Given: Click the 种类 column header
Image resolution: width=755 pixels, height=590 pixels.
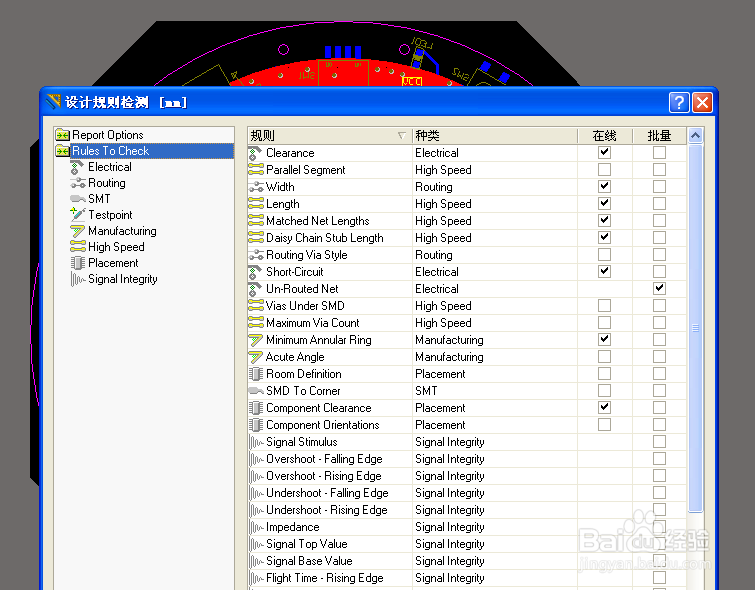Looking at the screenshot, I should (x=495, y=136).
